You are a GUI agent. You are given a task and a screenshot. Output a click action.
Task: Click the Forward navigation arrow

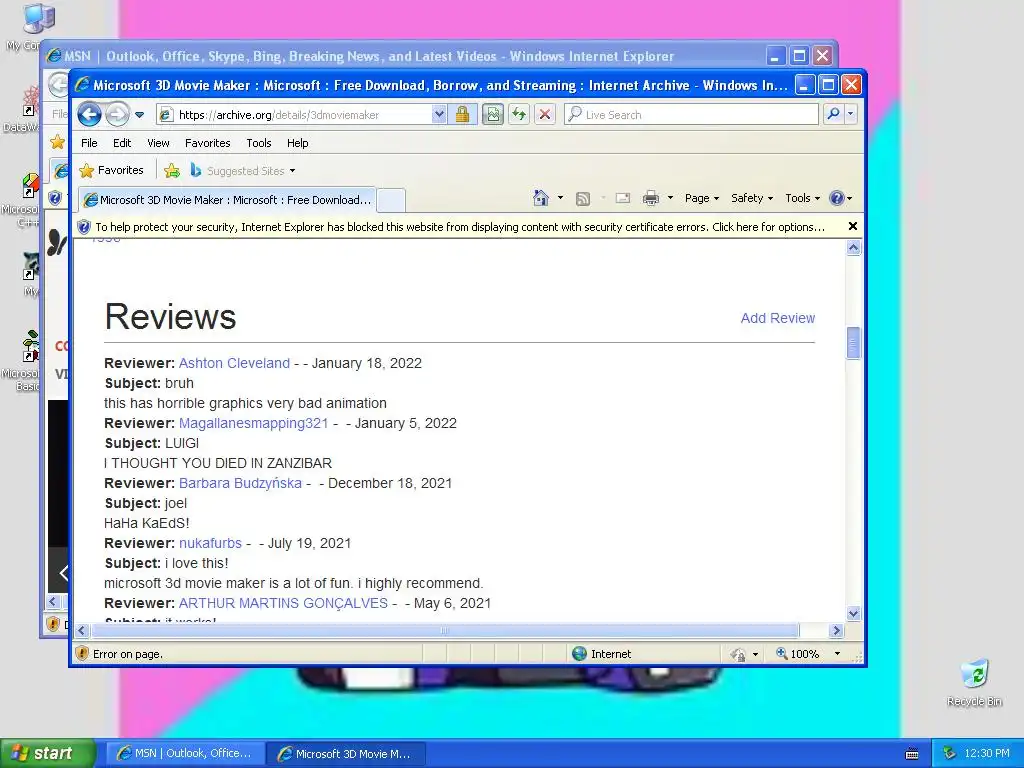pyautogui.click(x=117, y=115)
